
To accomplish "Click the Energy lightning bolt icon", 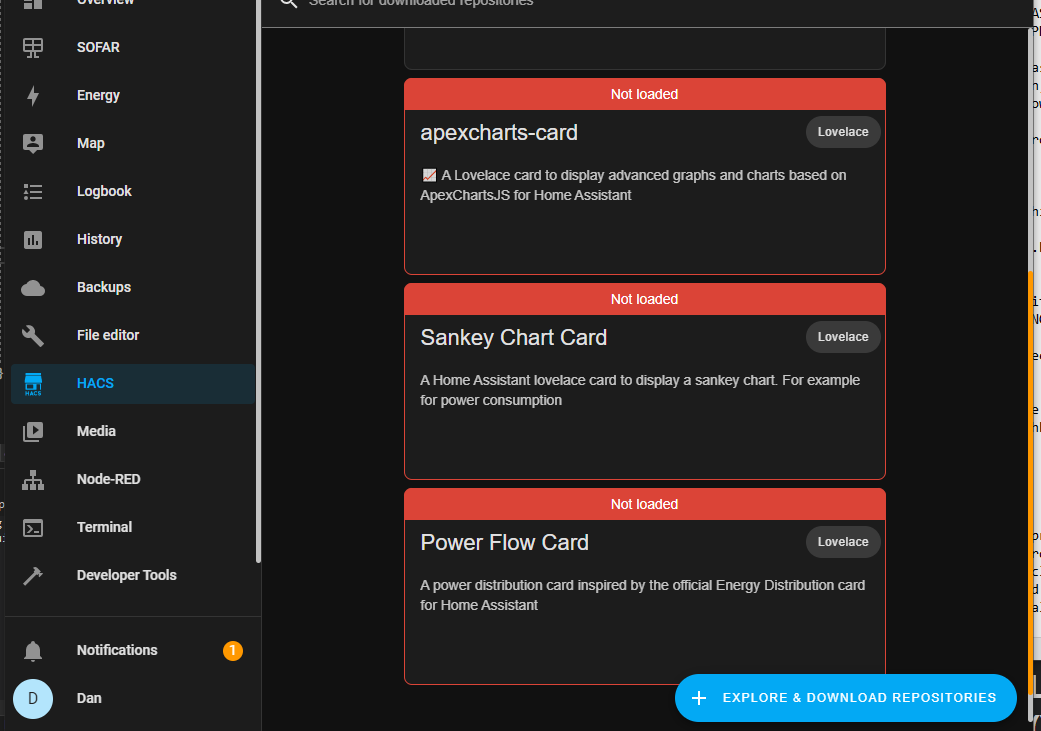I will (33, 96).
